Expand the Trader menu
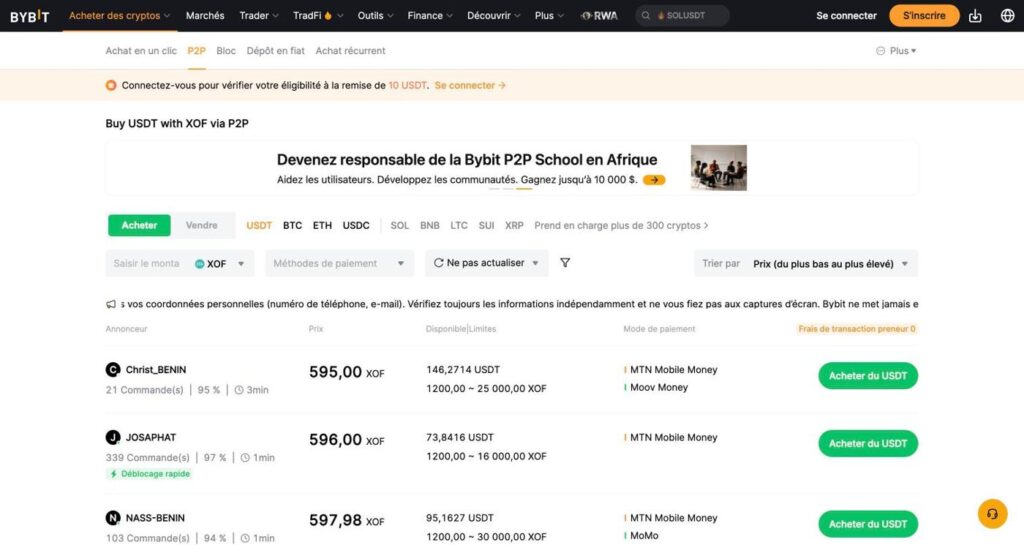 tap(259, 16)
